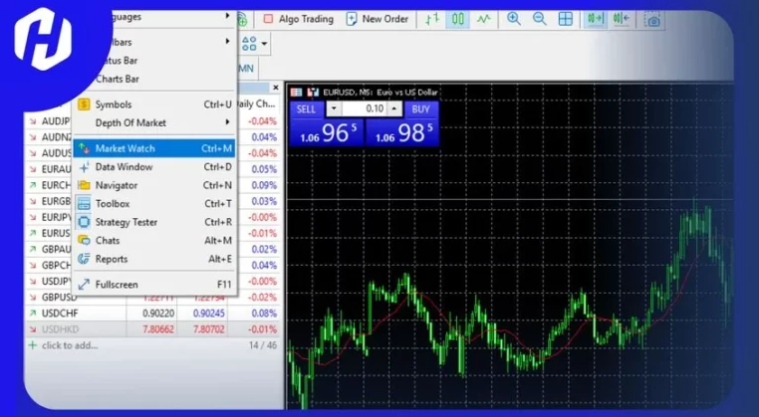Screen dimensions: 759x417
Task: Expand the Depth Of Market submenu
Action: (x=154, y=123)
